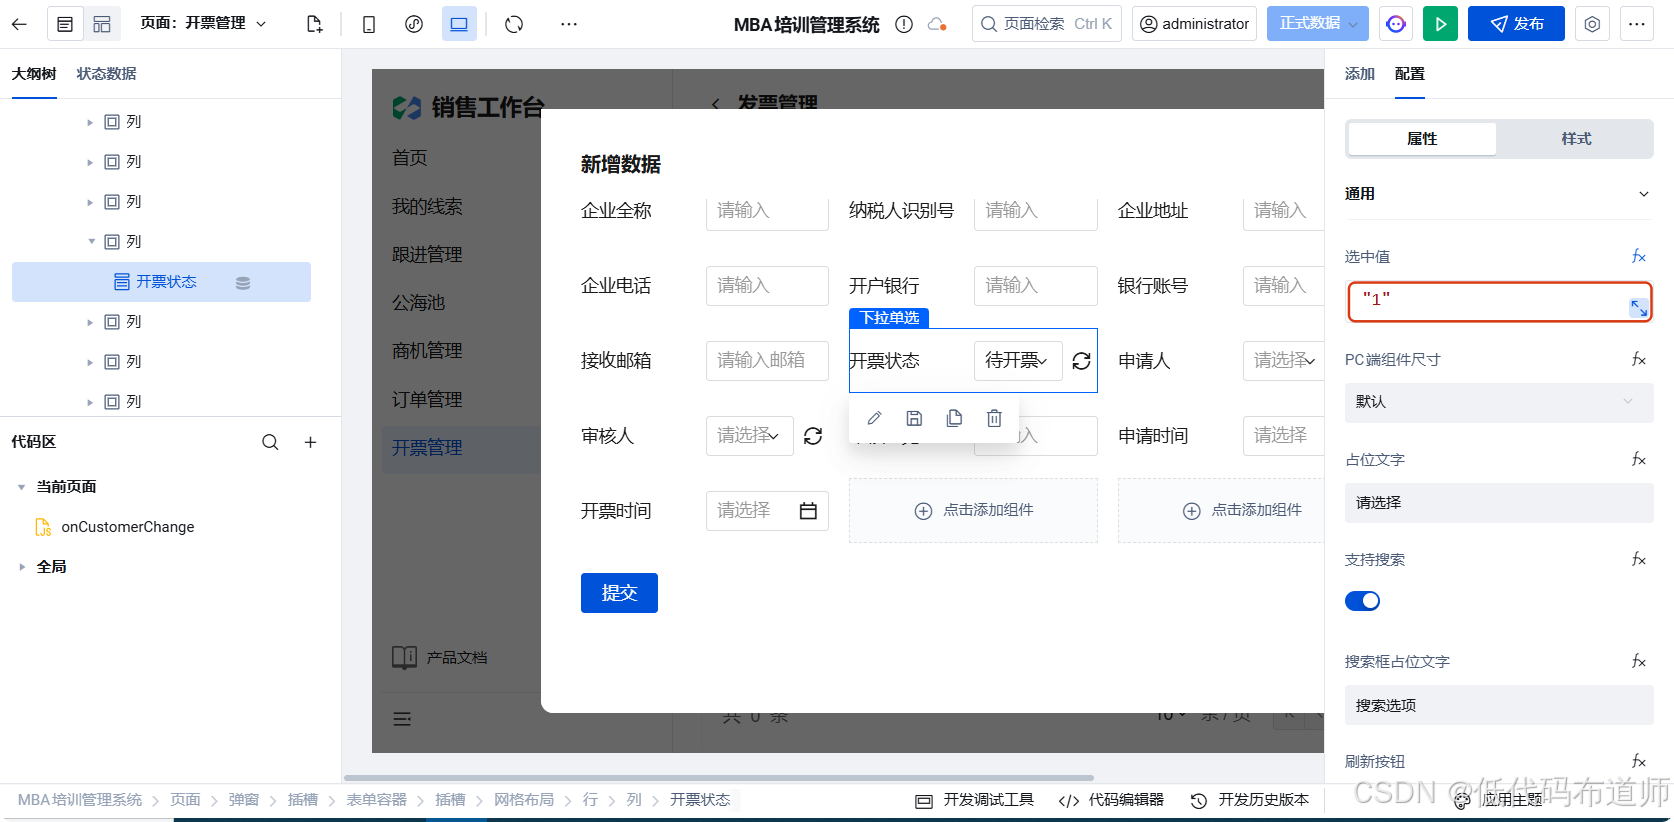The width and height of the screenshot is (1674, 822).
Task: Click the edit pencil on component toolbar
Action: click(874, 418)
